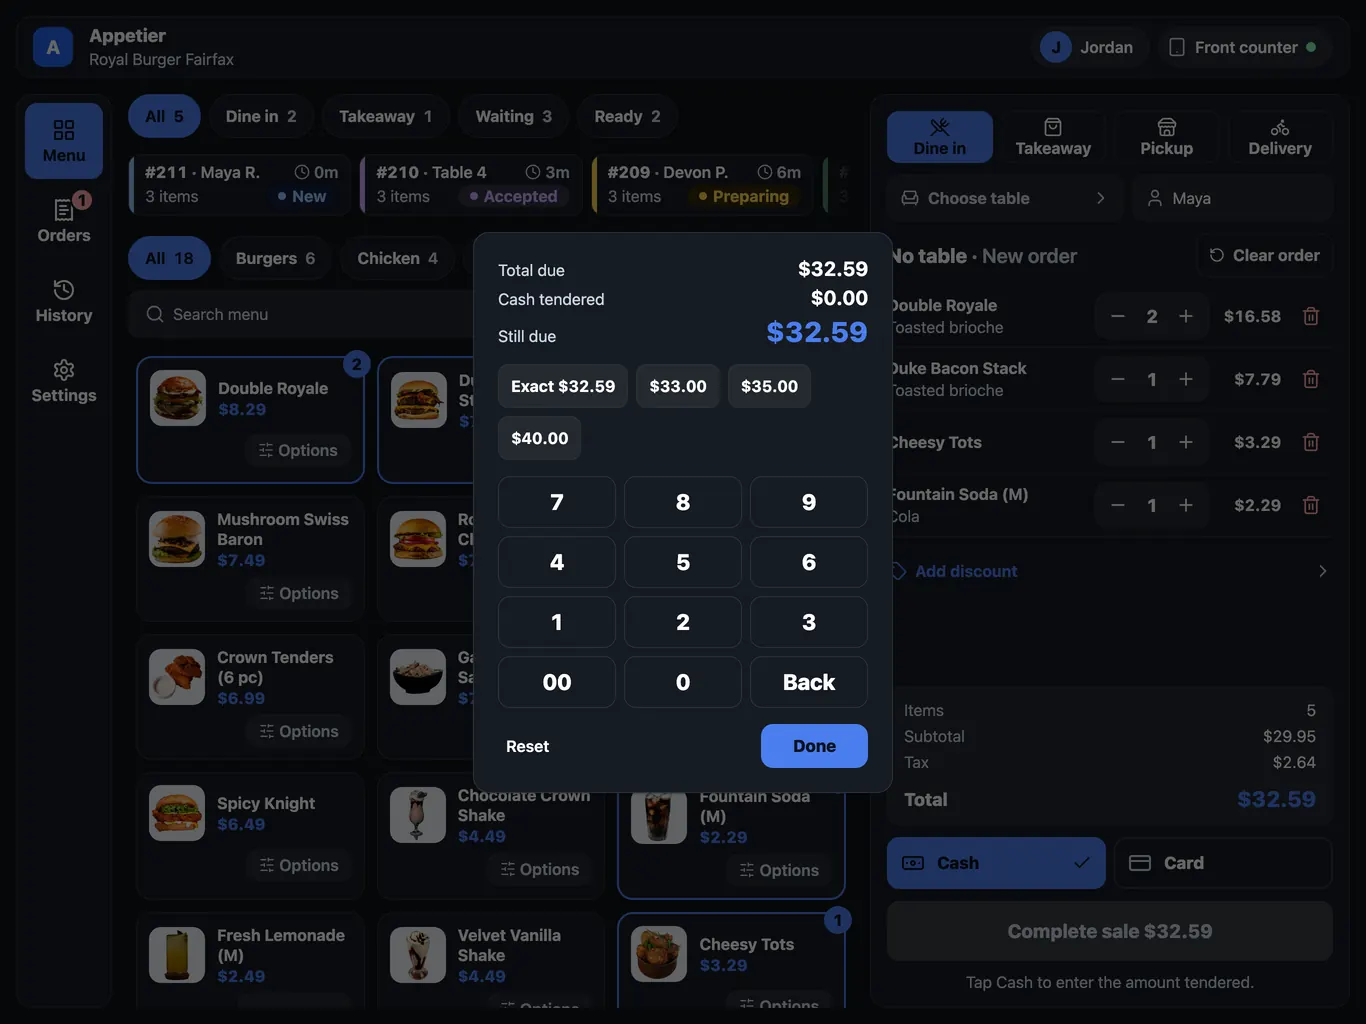Reset the cash tendered amount

click(x=528, y=746)
